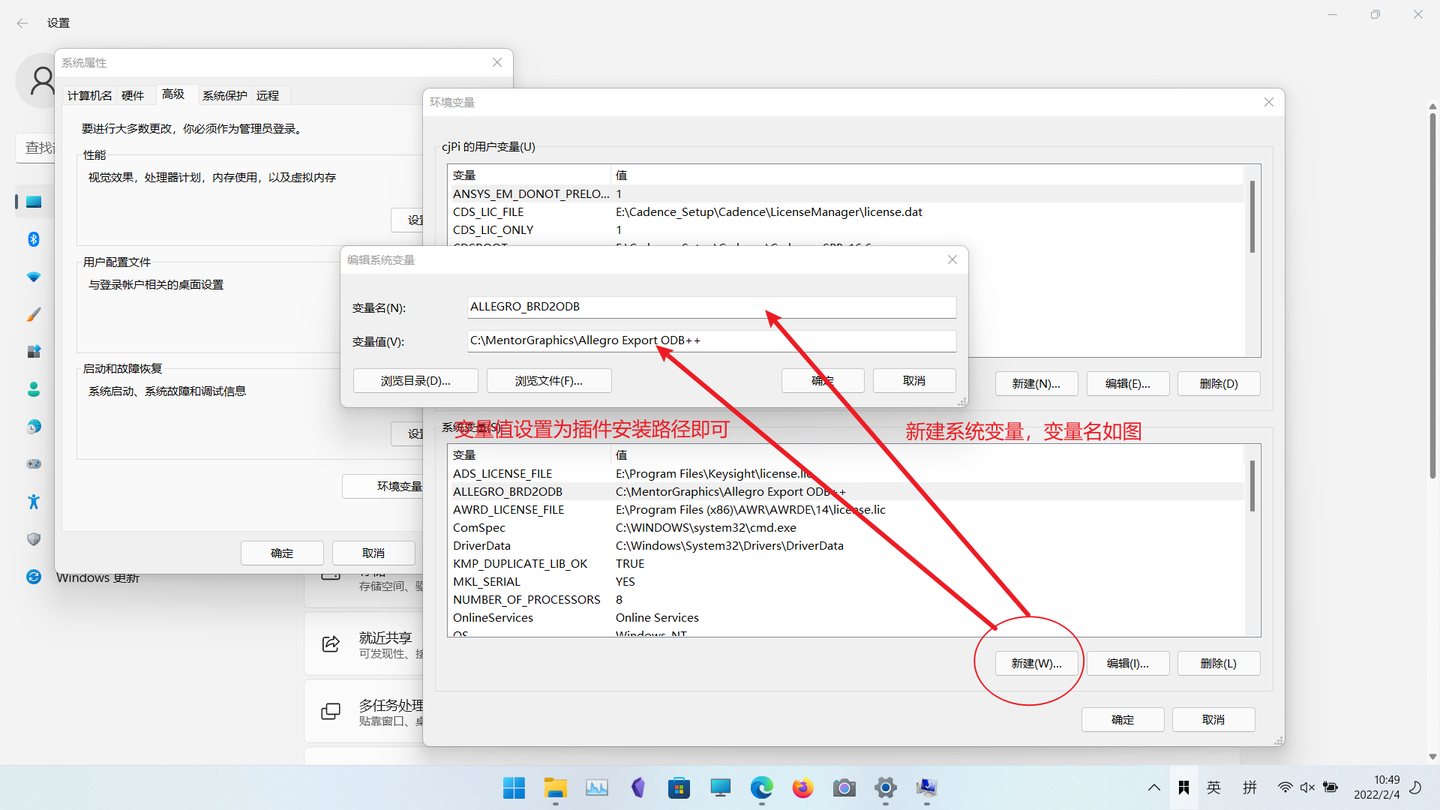Launch Microsoft Edge from the taskbar

761,788
